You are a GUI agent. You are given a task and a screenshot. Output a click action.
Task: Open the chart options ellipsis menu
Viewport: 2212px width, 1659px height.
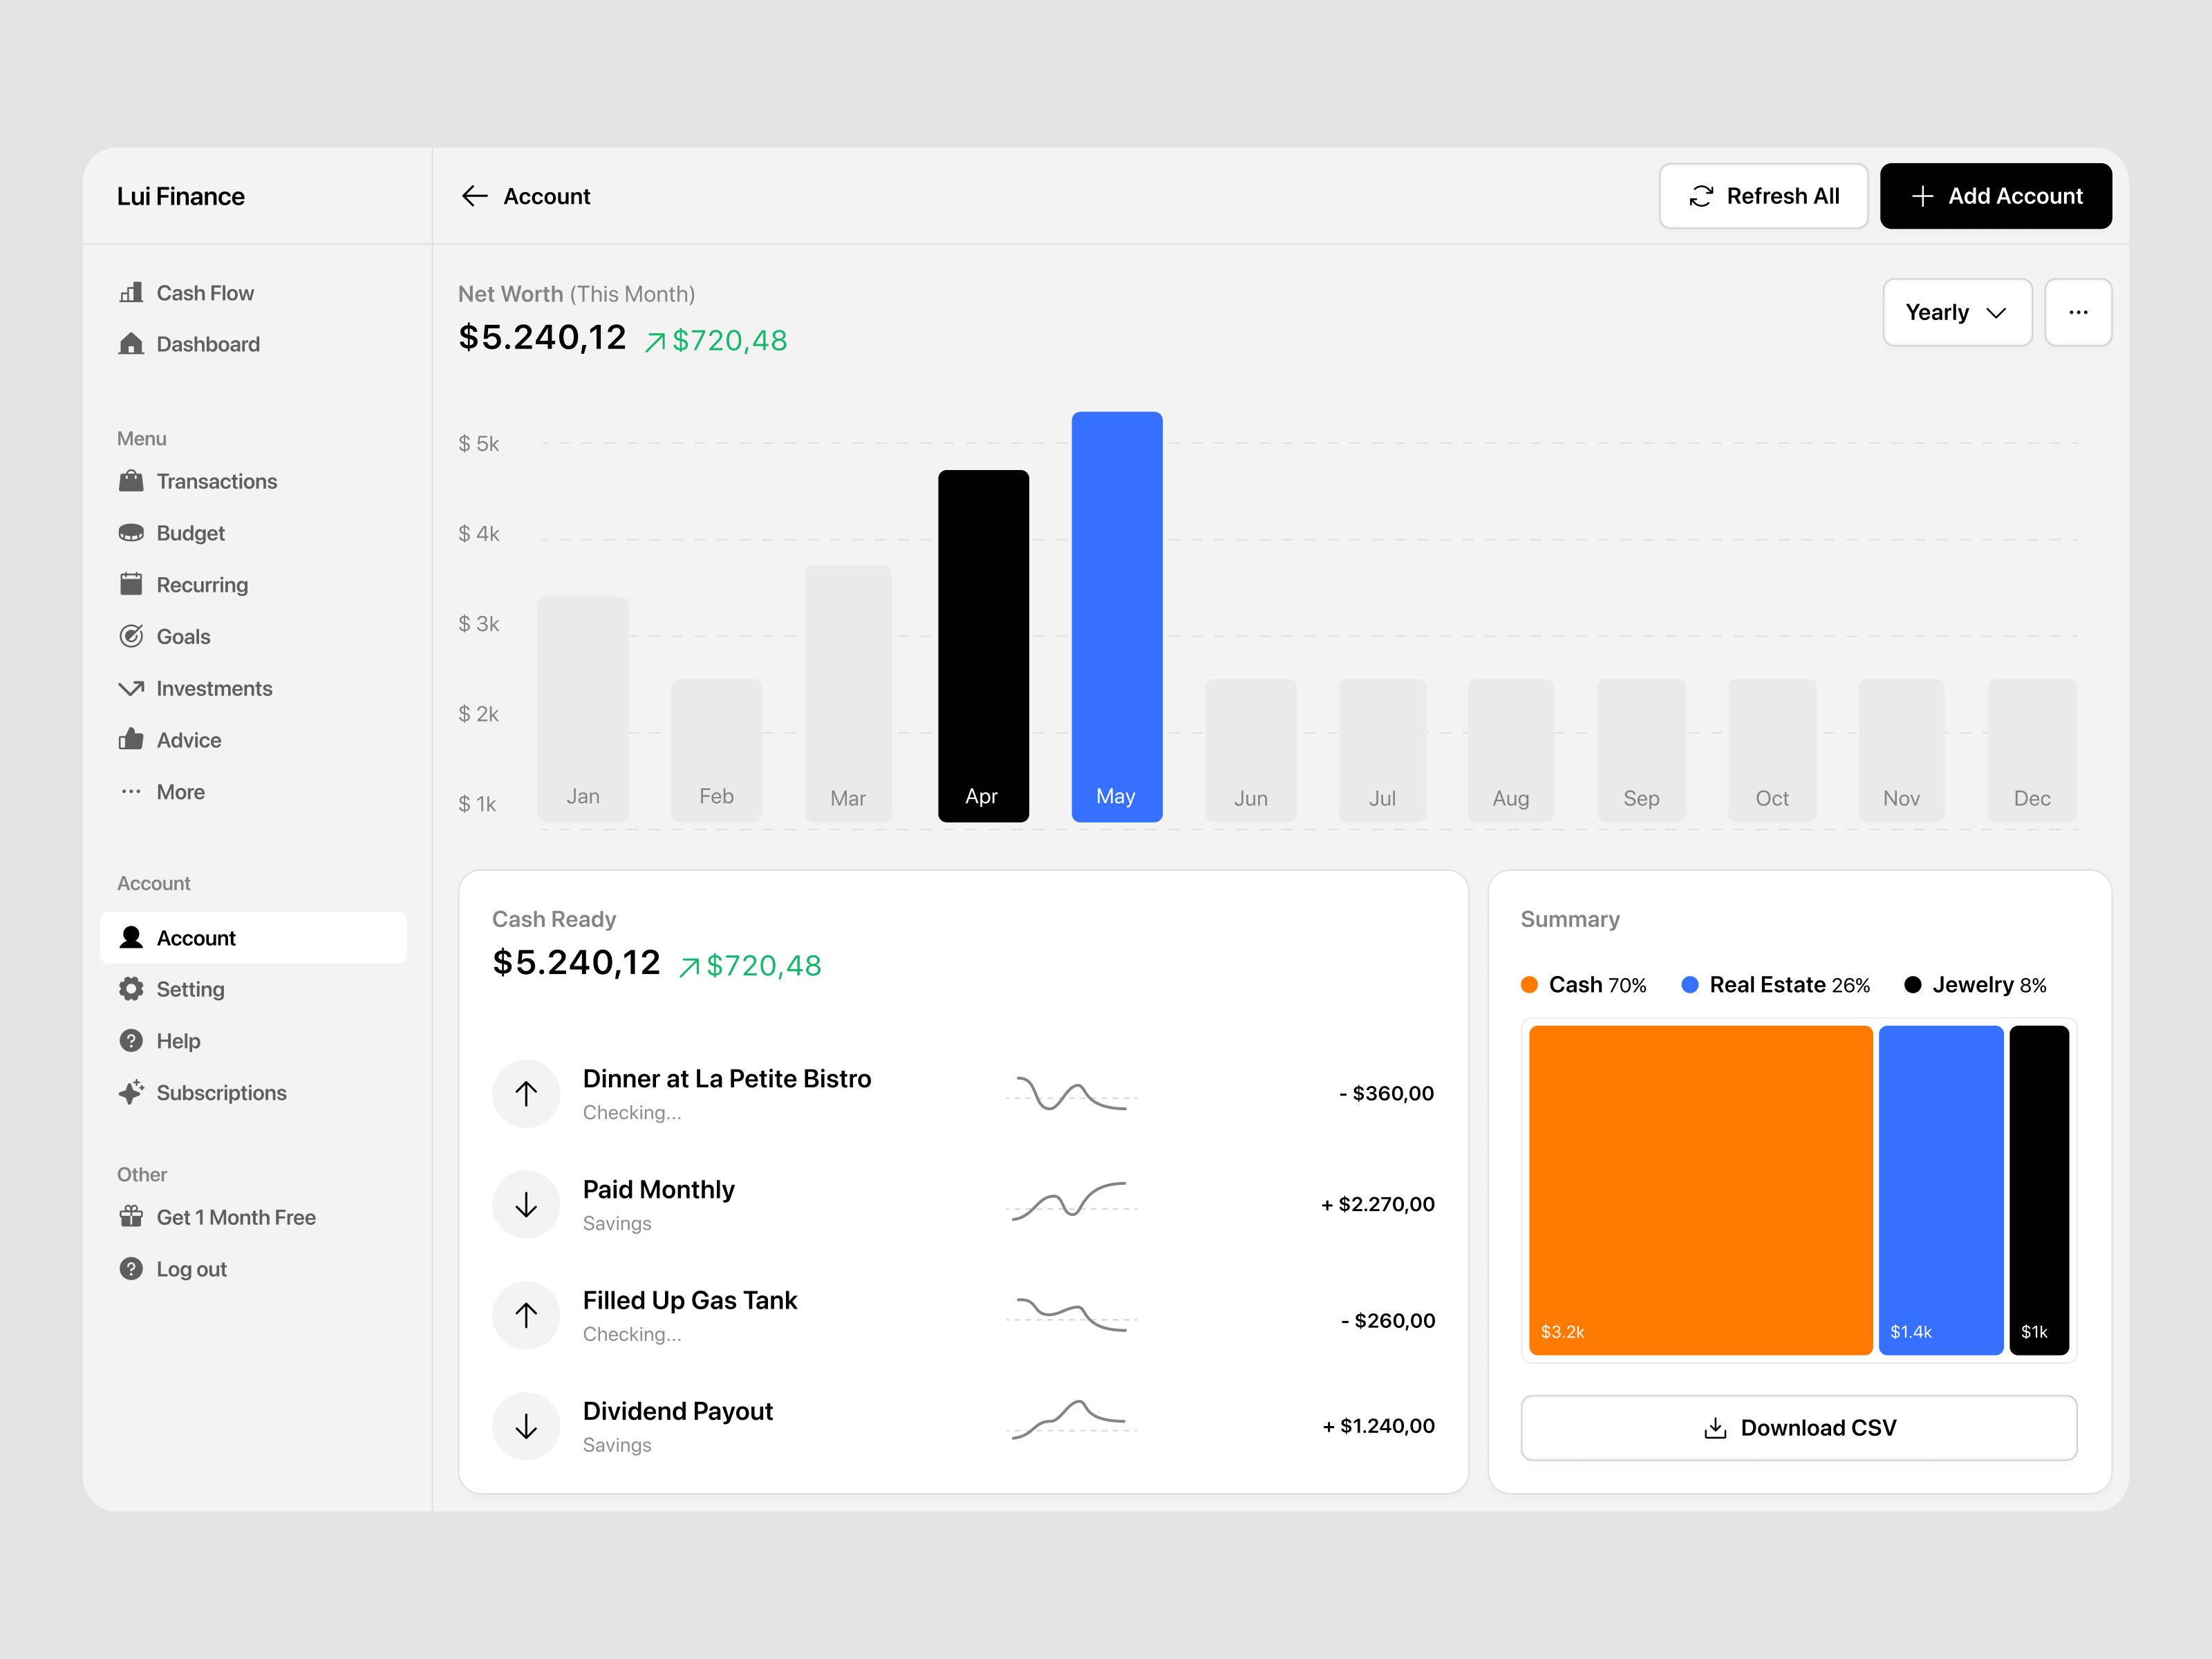2078,312
